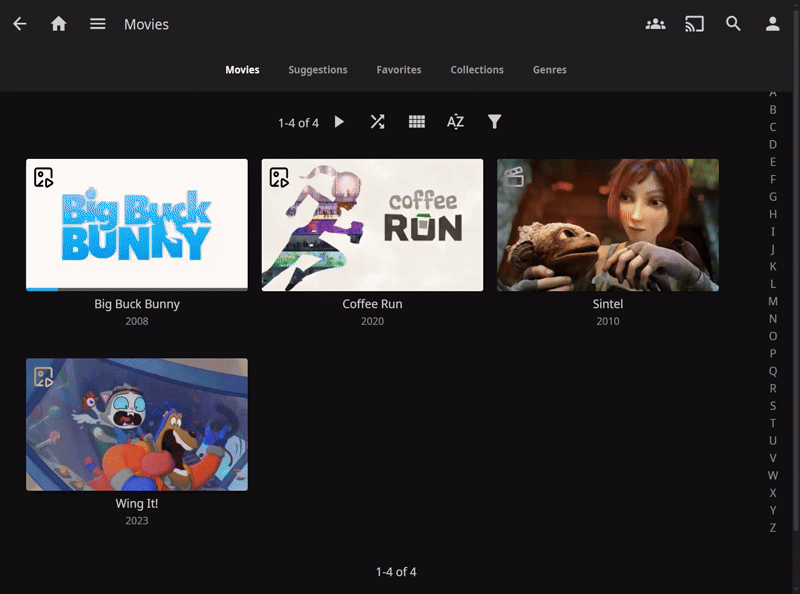Click media icon on Big Buck Bunny card

(x=43, y=178)
